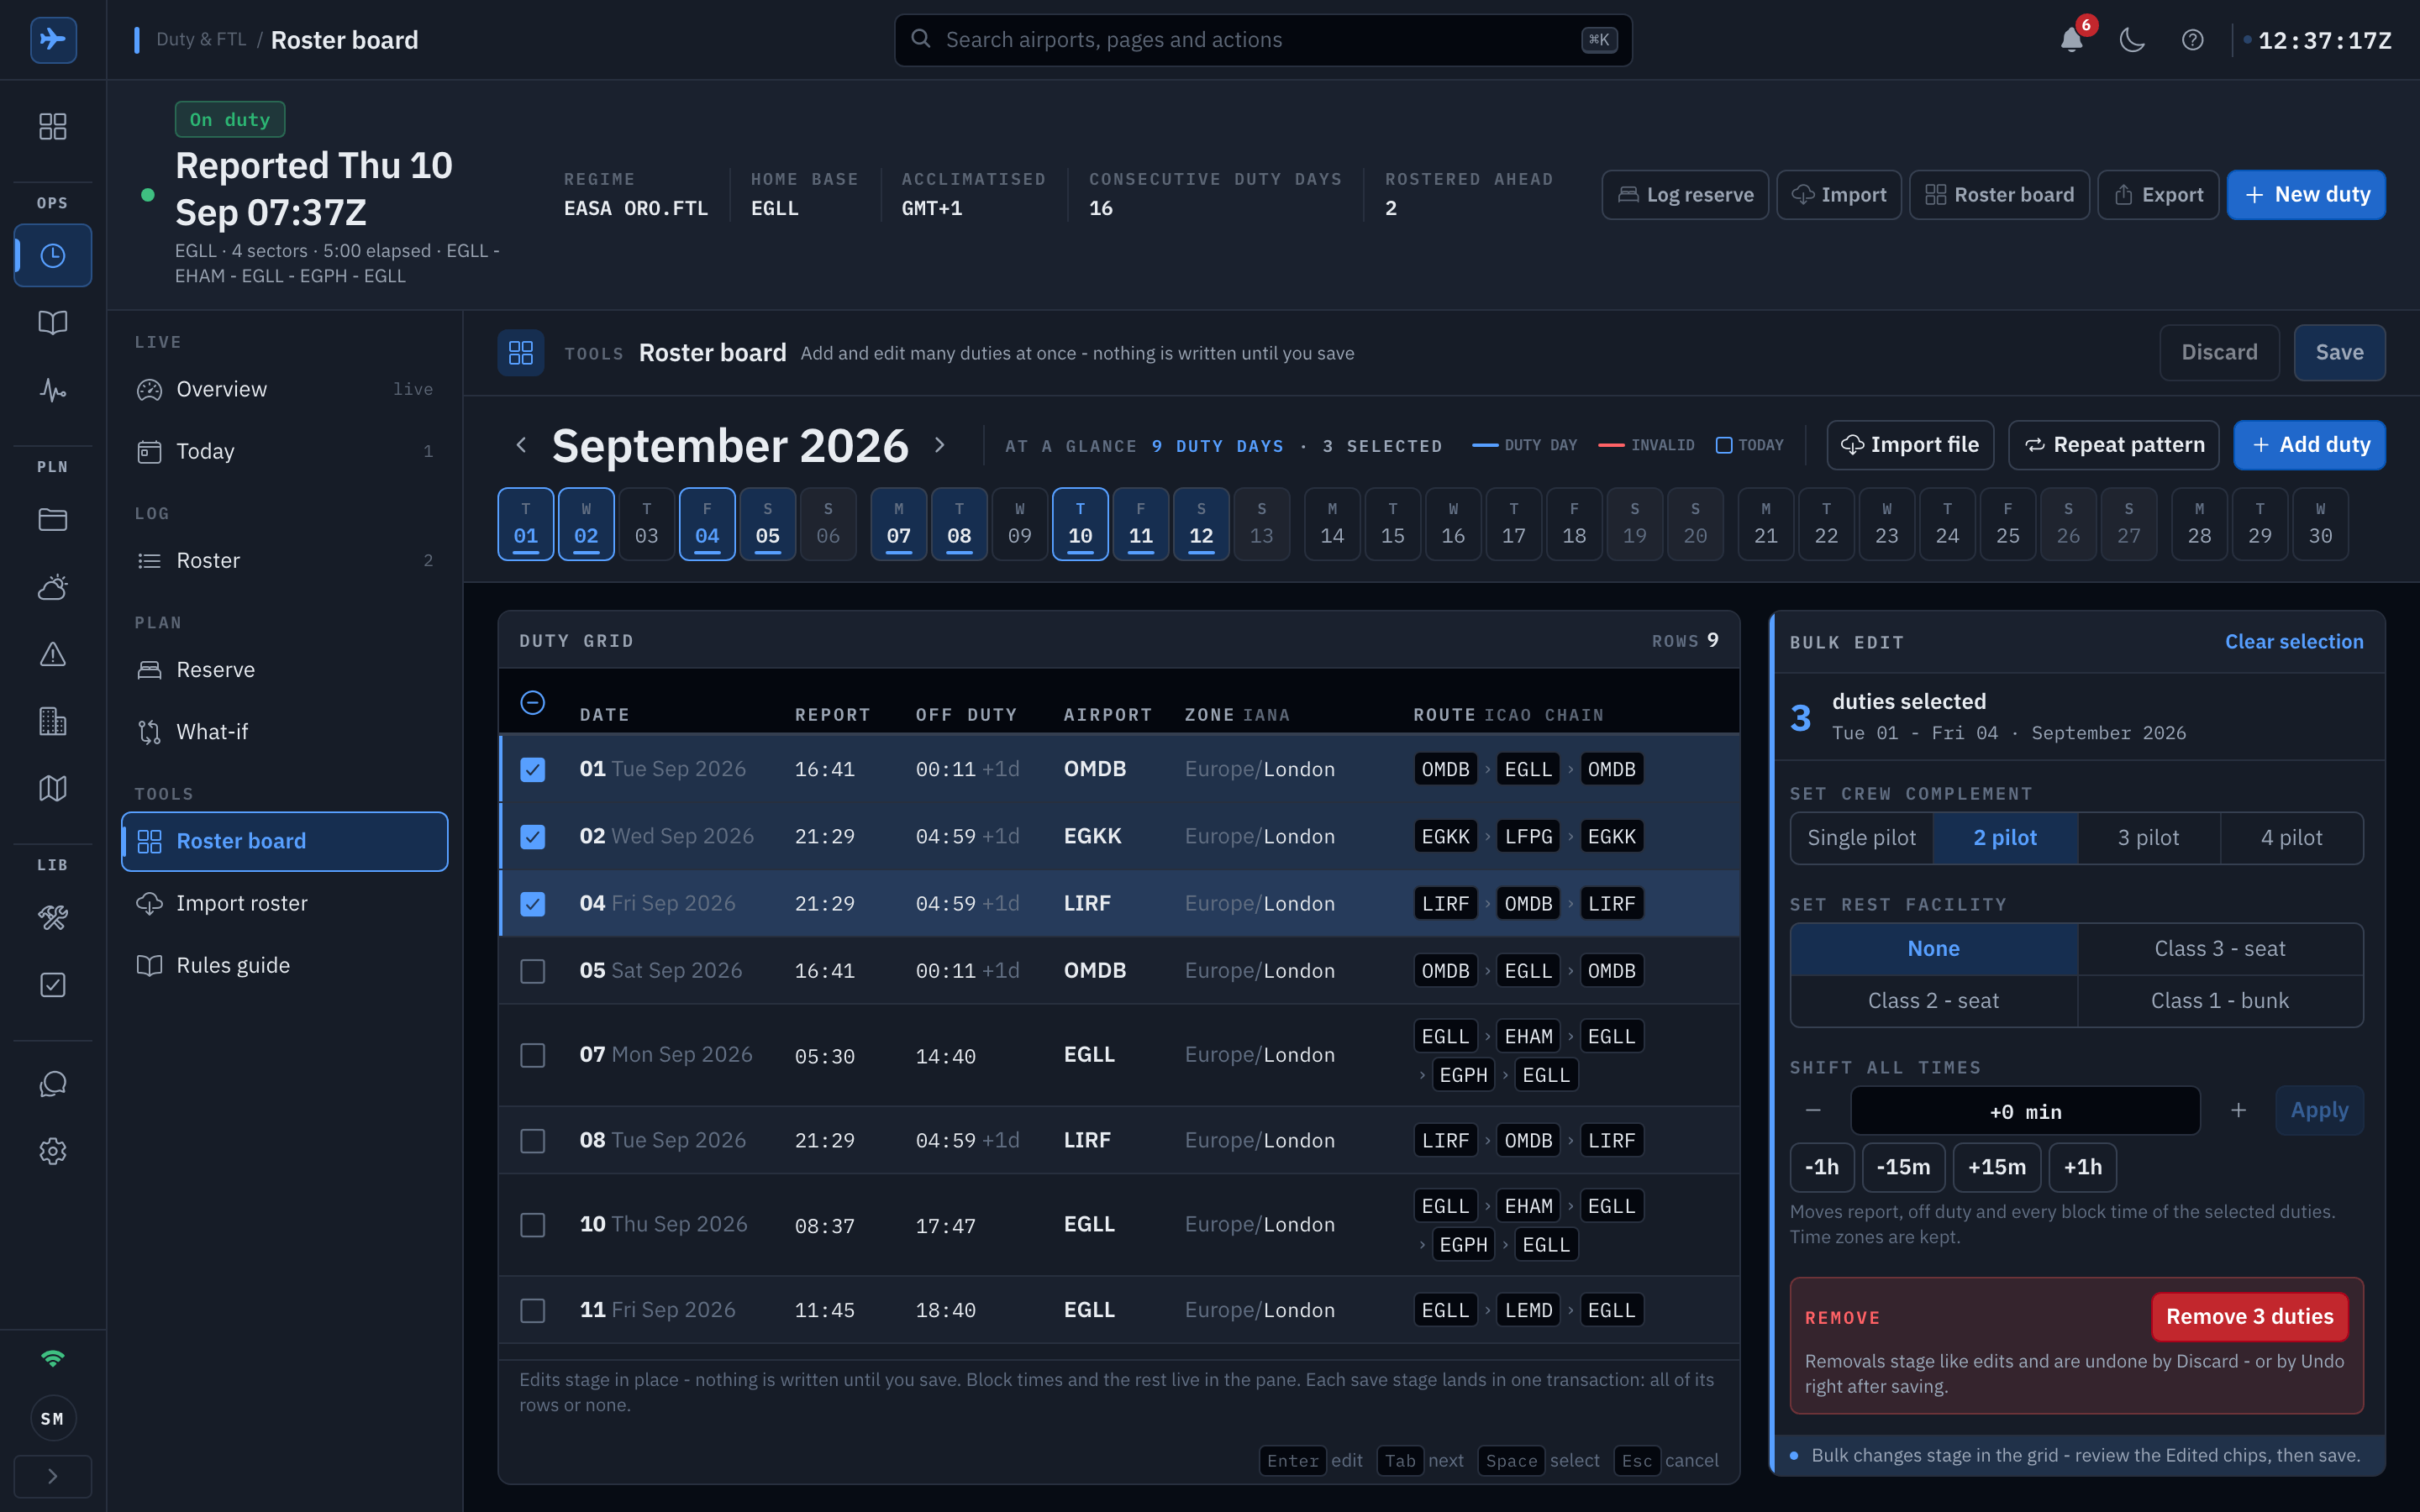
Task: Click the +15m shift preset
Action: (1996, 1167)
